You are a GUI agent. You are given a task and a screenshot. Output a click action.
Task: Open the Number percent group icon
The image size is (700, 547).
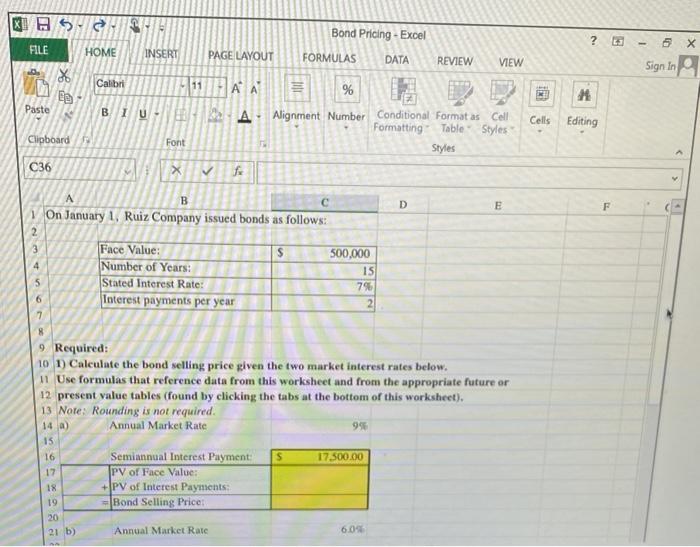[347, 89]
